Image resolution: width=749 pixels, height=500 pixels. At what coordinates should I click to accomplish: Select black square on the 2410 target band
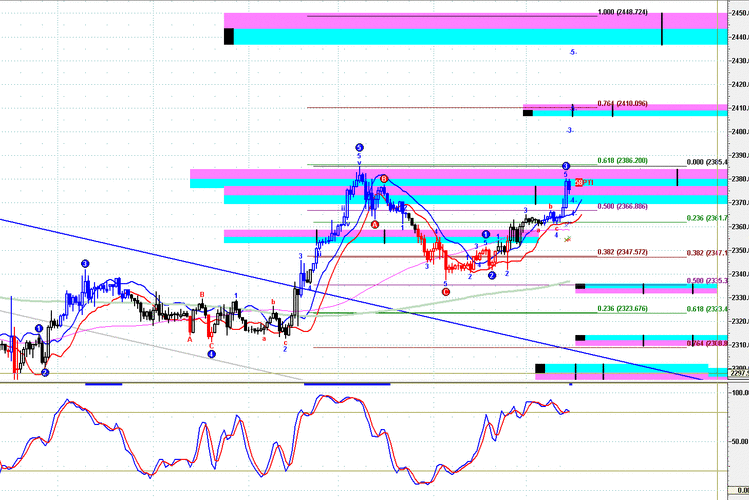pos(528,113)
